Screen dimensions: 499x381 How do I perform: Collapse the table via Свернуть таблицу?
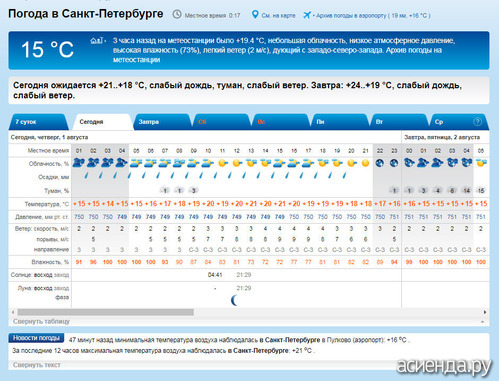point(41,322)
